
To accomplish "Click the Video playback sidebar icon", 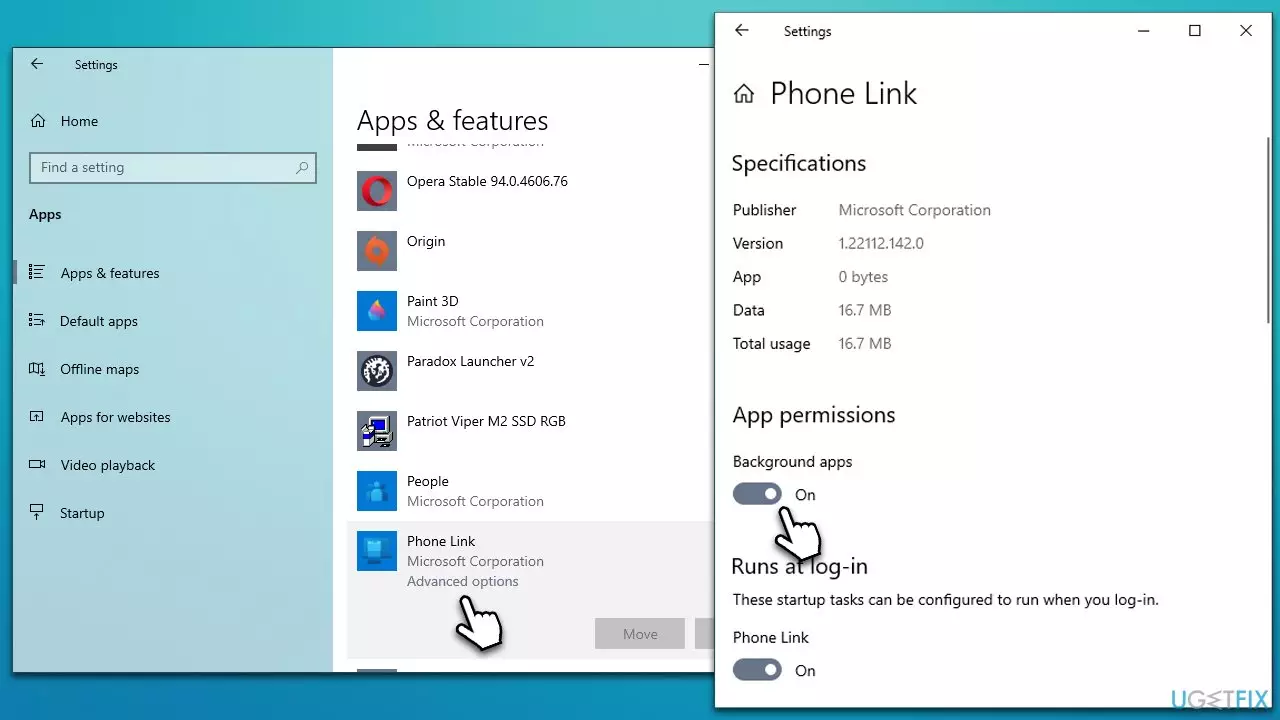I will coord(37,464).
